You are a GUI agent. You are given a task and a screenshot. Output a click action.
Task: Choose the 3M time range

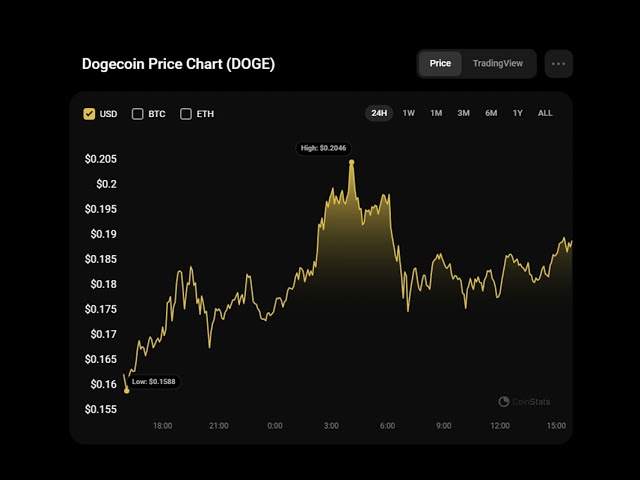[x=463, y=113]
